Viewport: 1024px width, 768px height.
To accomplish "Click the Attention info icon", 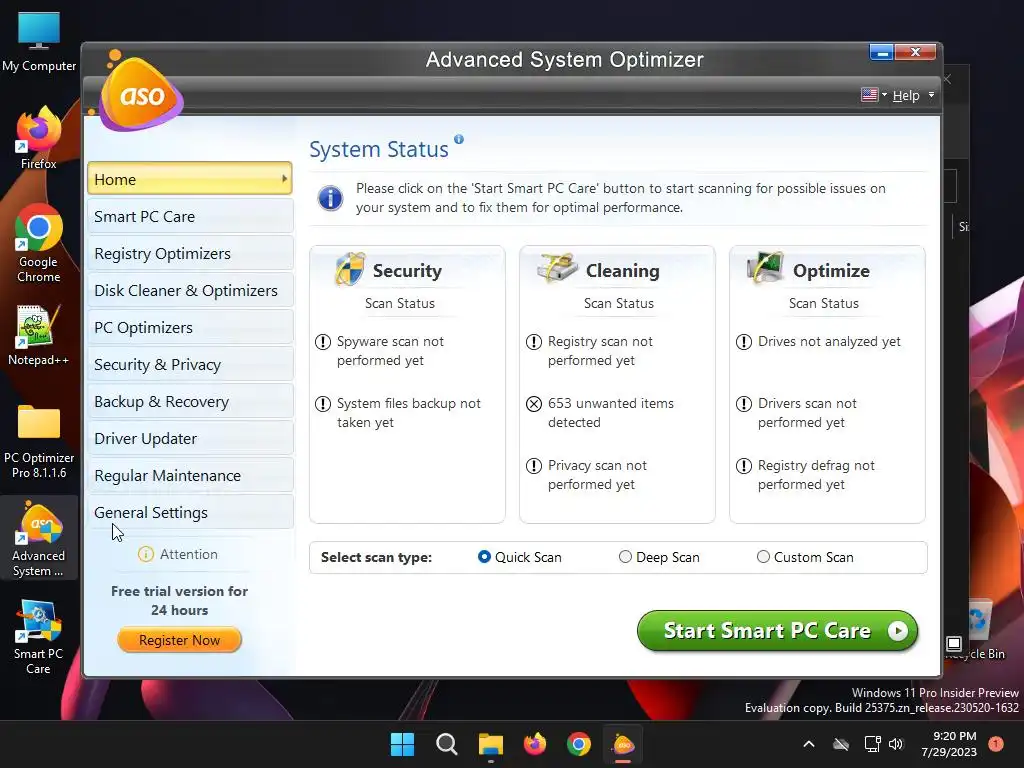I will (146, 554).
